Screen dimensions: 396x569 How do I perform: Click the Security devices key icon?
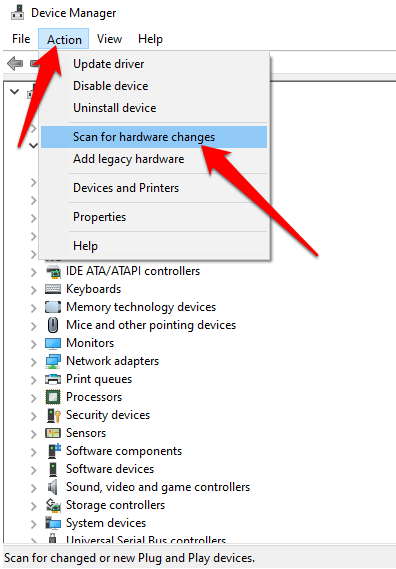(54, 416)
